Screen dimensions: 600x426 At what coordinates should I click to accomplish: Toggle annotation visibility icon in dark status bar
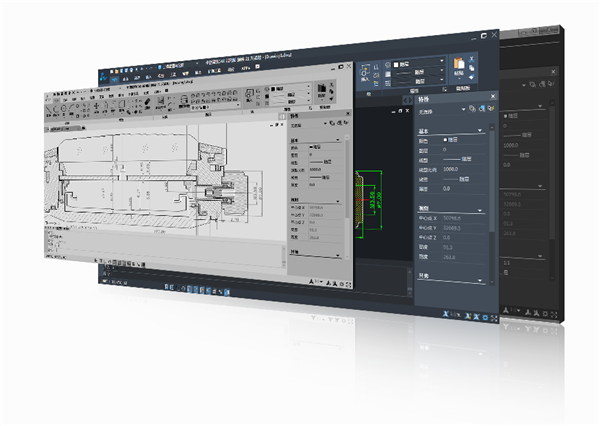[528, 313]
